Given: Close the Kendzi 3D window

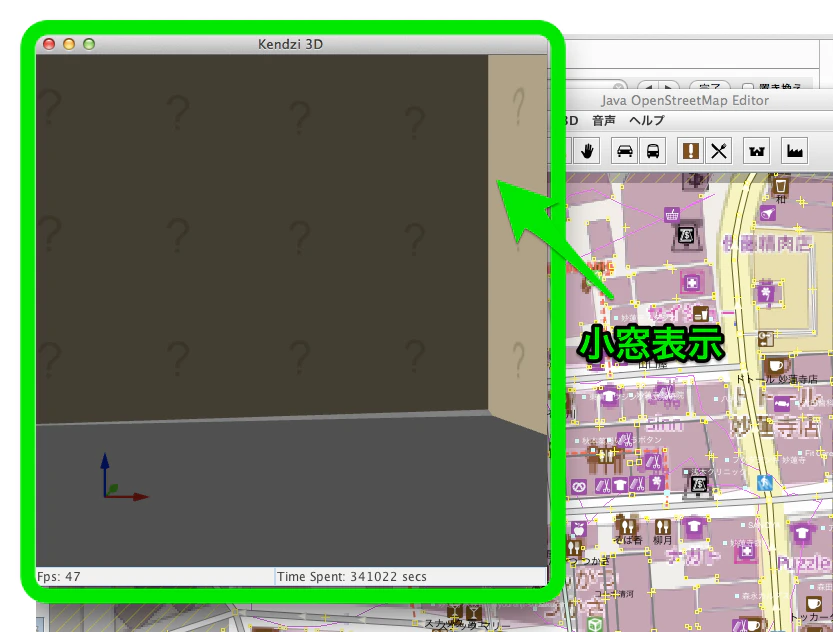Looking at the screenshot, I should pos(49,44).
